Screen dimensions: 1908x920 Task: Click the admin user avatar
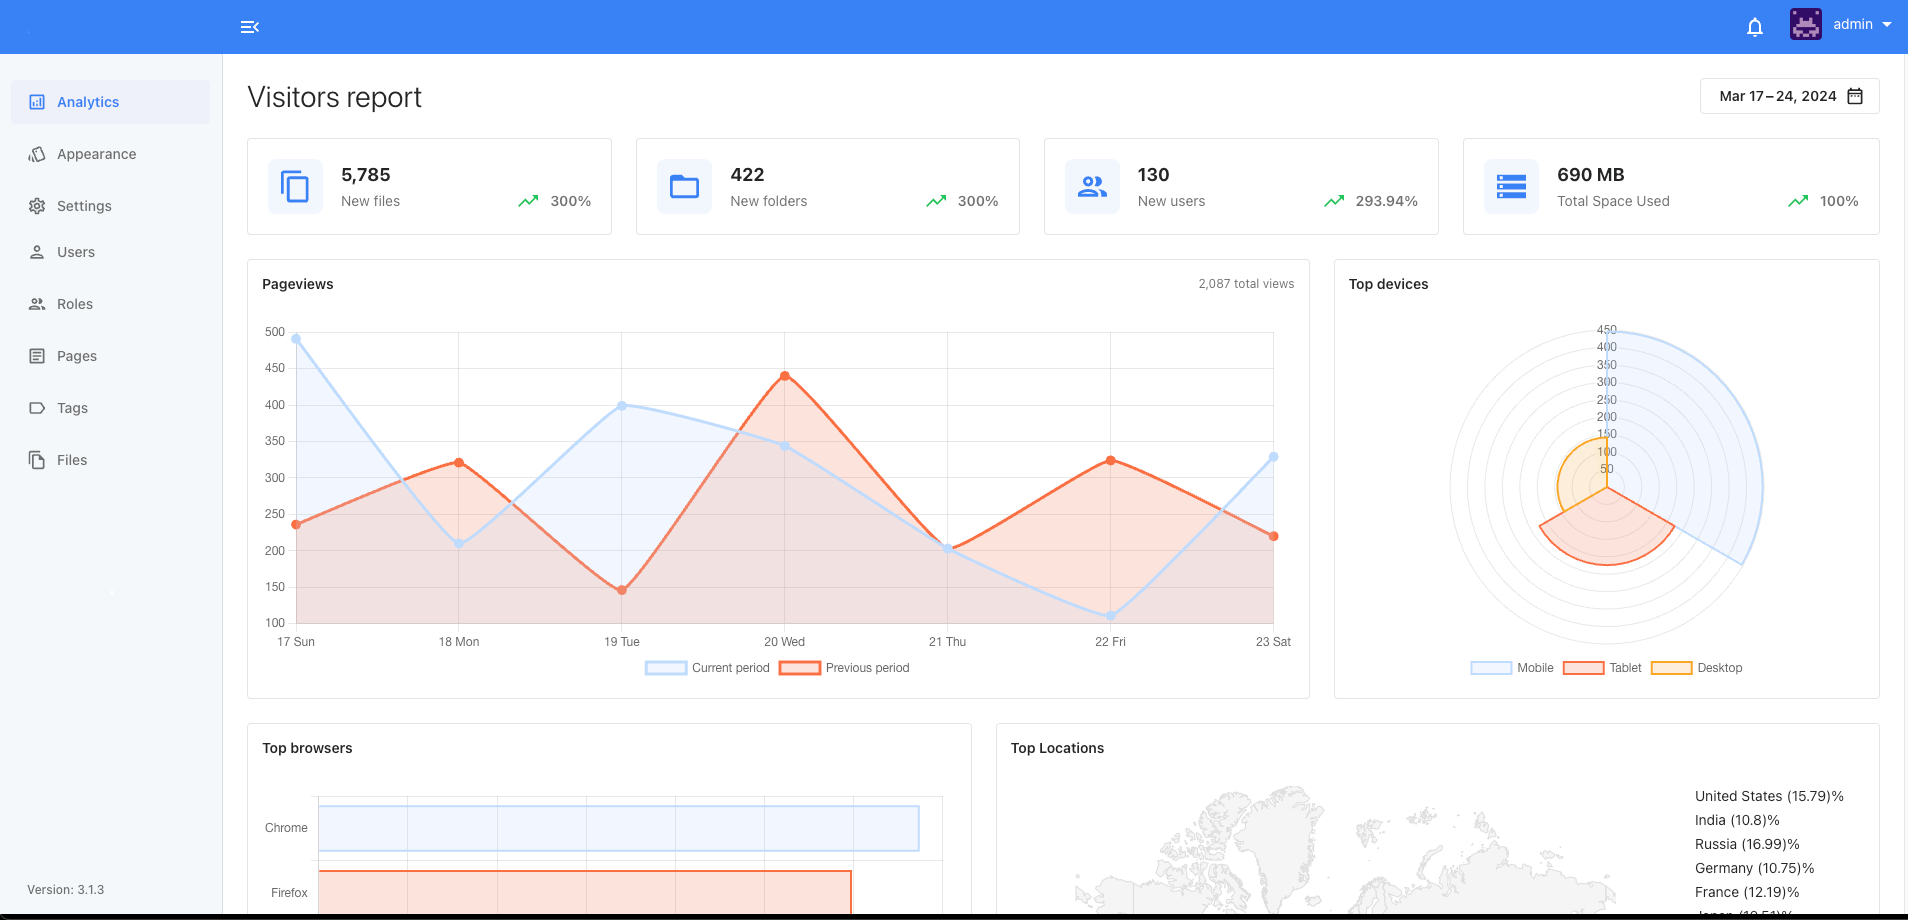click(1805, 25)
